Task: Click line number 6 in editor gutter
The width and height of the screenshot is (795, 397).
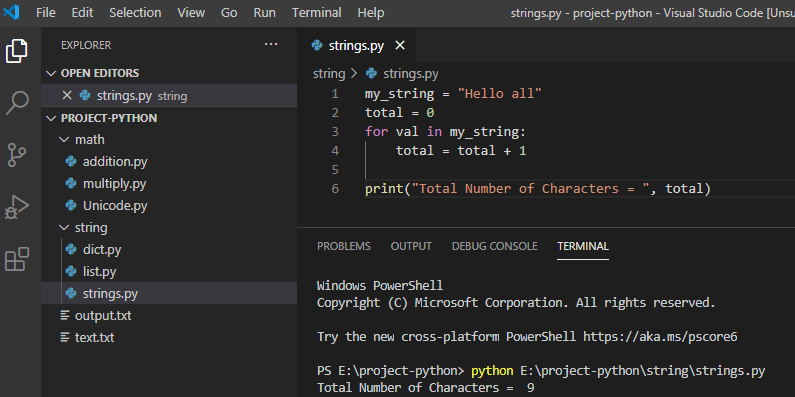Action: point(335,189)
